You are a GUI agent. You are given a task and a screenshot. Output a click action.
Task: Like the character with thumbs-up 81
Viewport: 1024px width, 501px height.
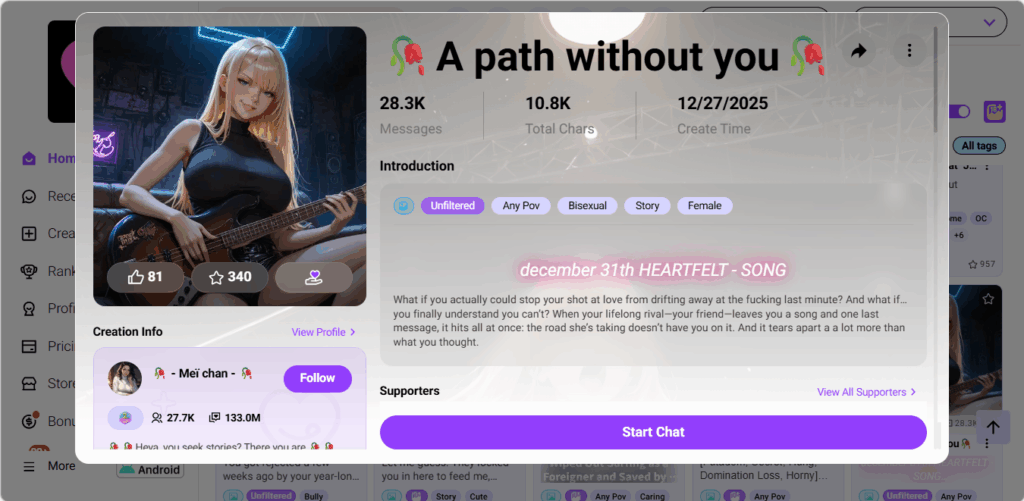point(146,277)
